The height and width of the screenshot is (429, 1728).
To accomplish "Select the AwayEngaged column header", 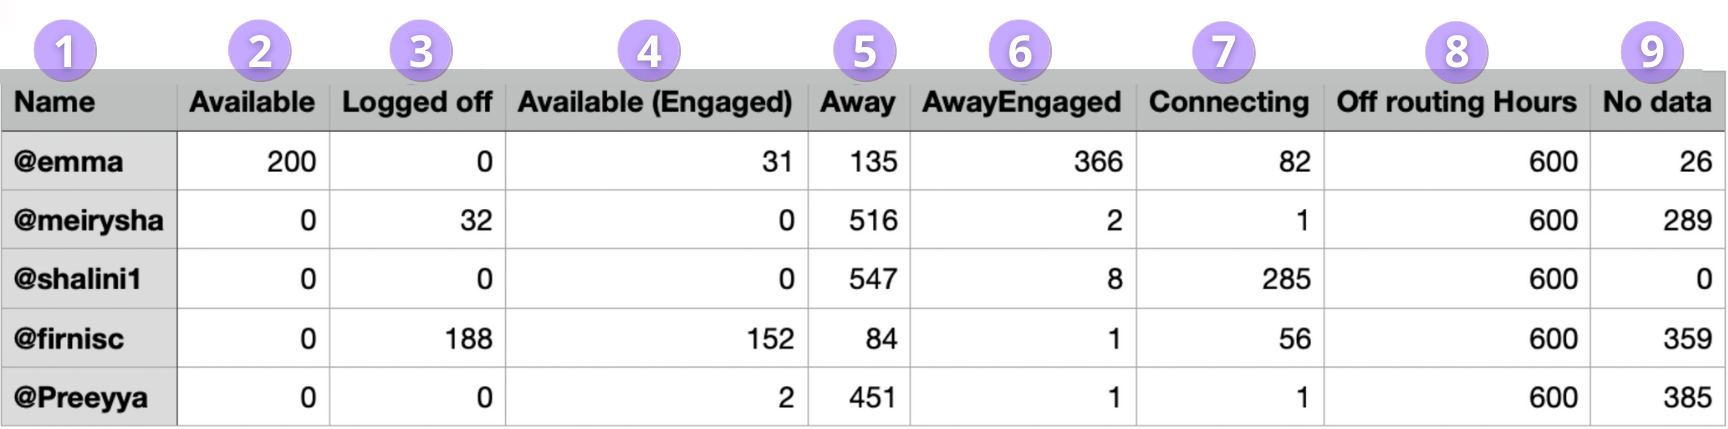I will pos(1021,102).
